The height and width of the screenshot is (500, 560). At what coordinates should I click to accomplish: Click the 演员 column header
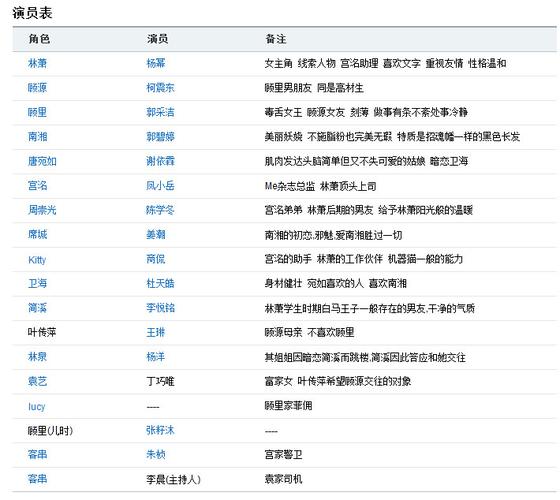[x=158, y=39]
